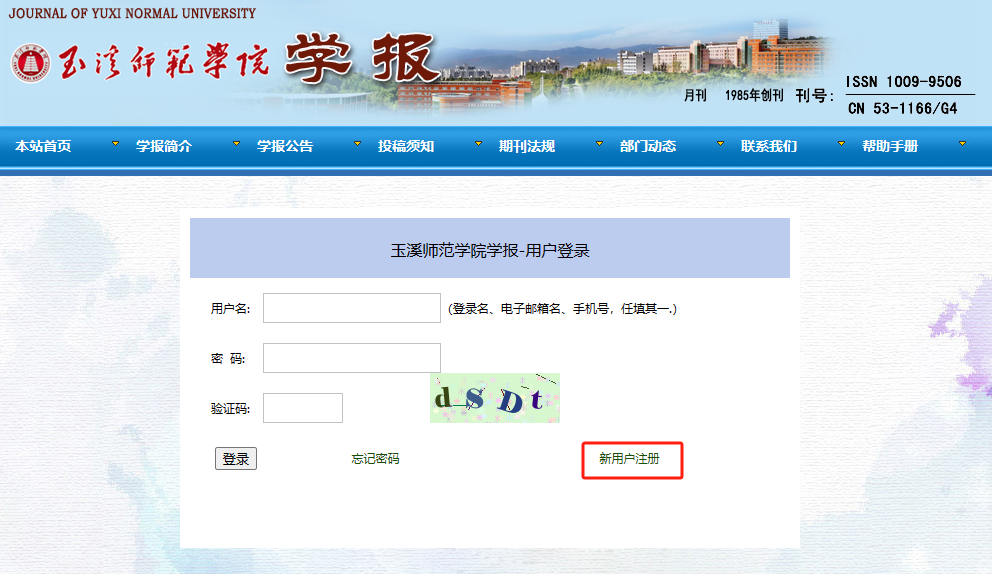Click the 登录 login button
The width and height of the screenshot is (992, 574).
(236, 458)
